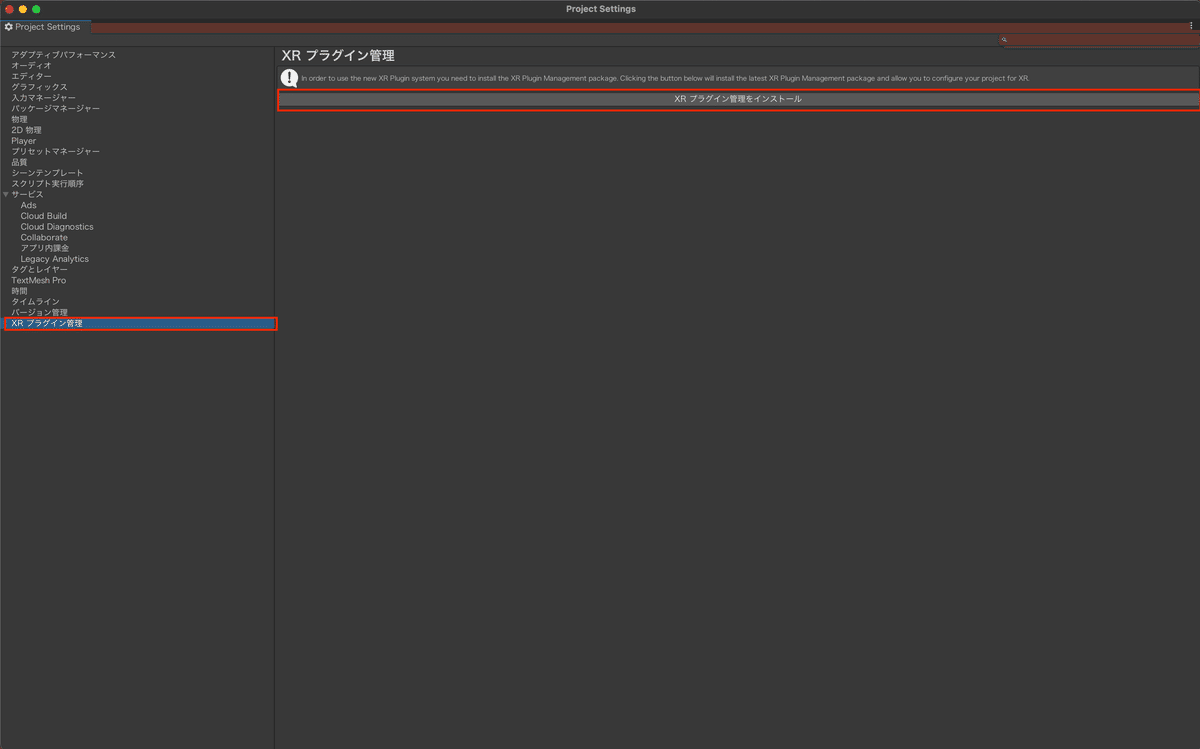
Task: Select Cloud Build service
Action: click(x=44, y=216)
